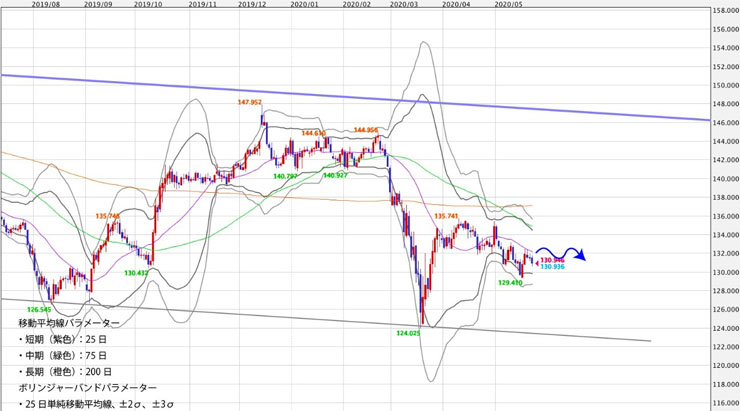Click the ボリンジャーバンドパラメーター heading
Screen dimensions: 740x411
[88, 388]
